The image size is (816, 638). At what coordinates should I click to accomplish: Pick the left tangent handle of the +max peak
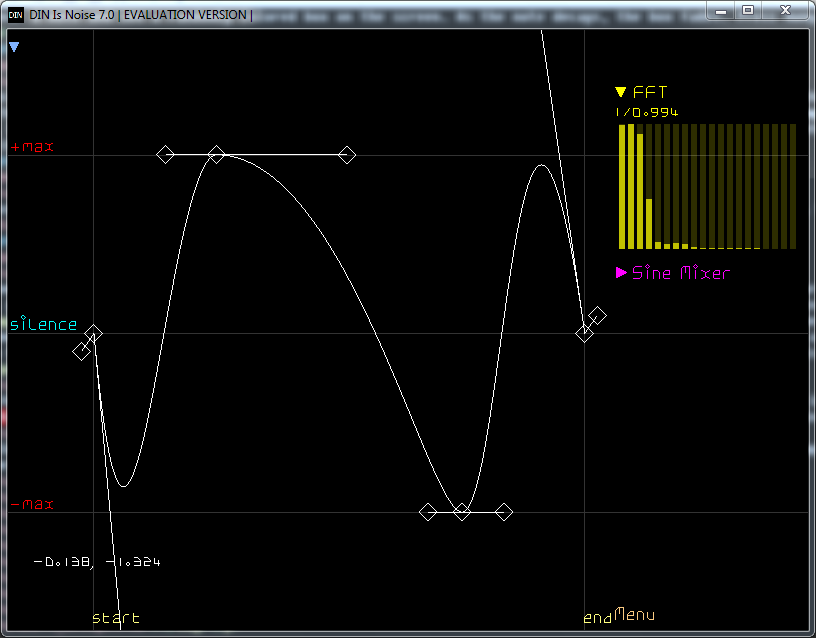166,154
